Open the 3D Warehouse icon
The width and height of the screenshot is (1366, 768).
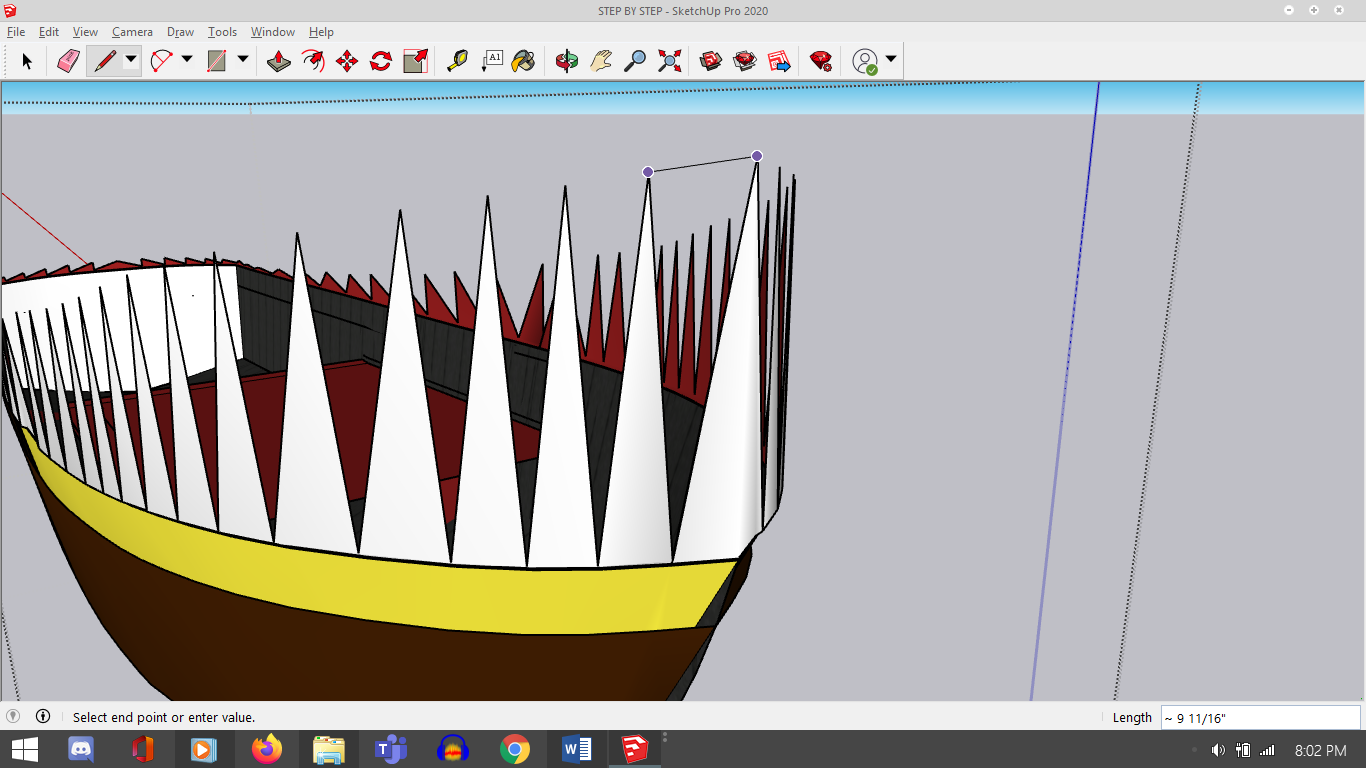[711, 61]
